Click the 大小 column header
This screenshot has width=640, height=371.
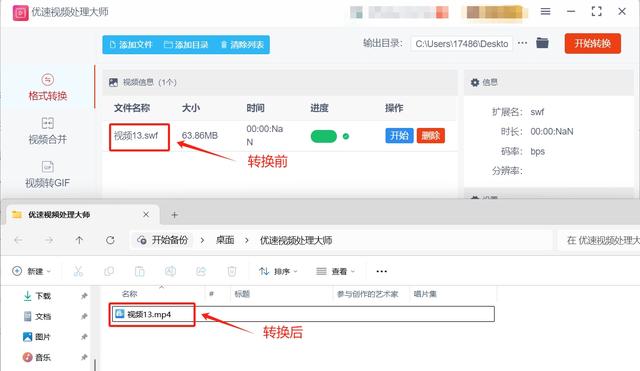[191, 108]
